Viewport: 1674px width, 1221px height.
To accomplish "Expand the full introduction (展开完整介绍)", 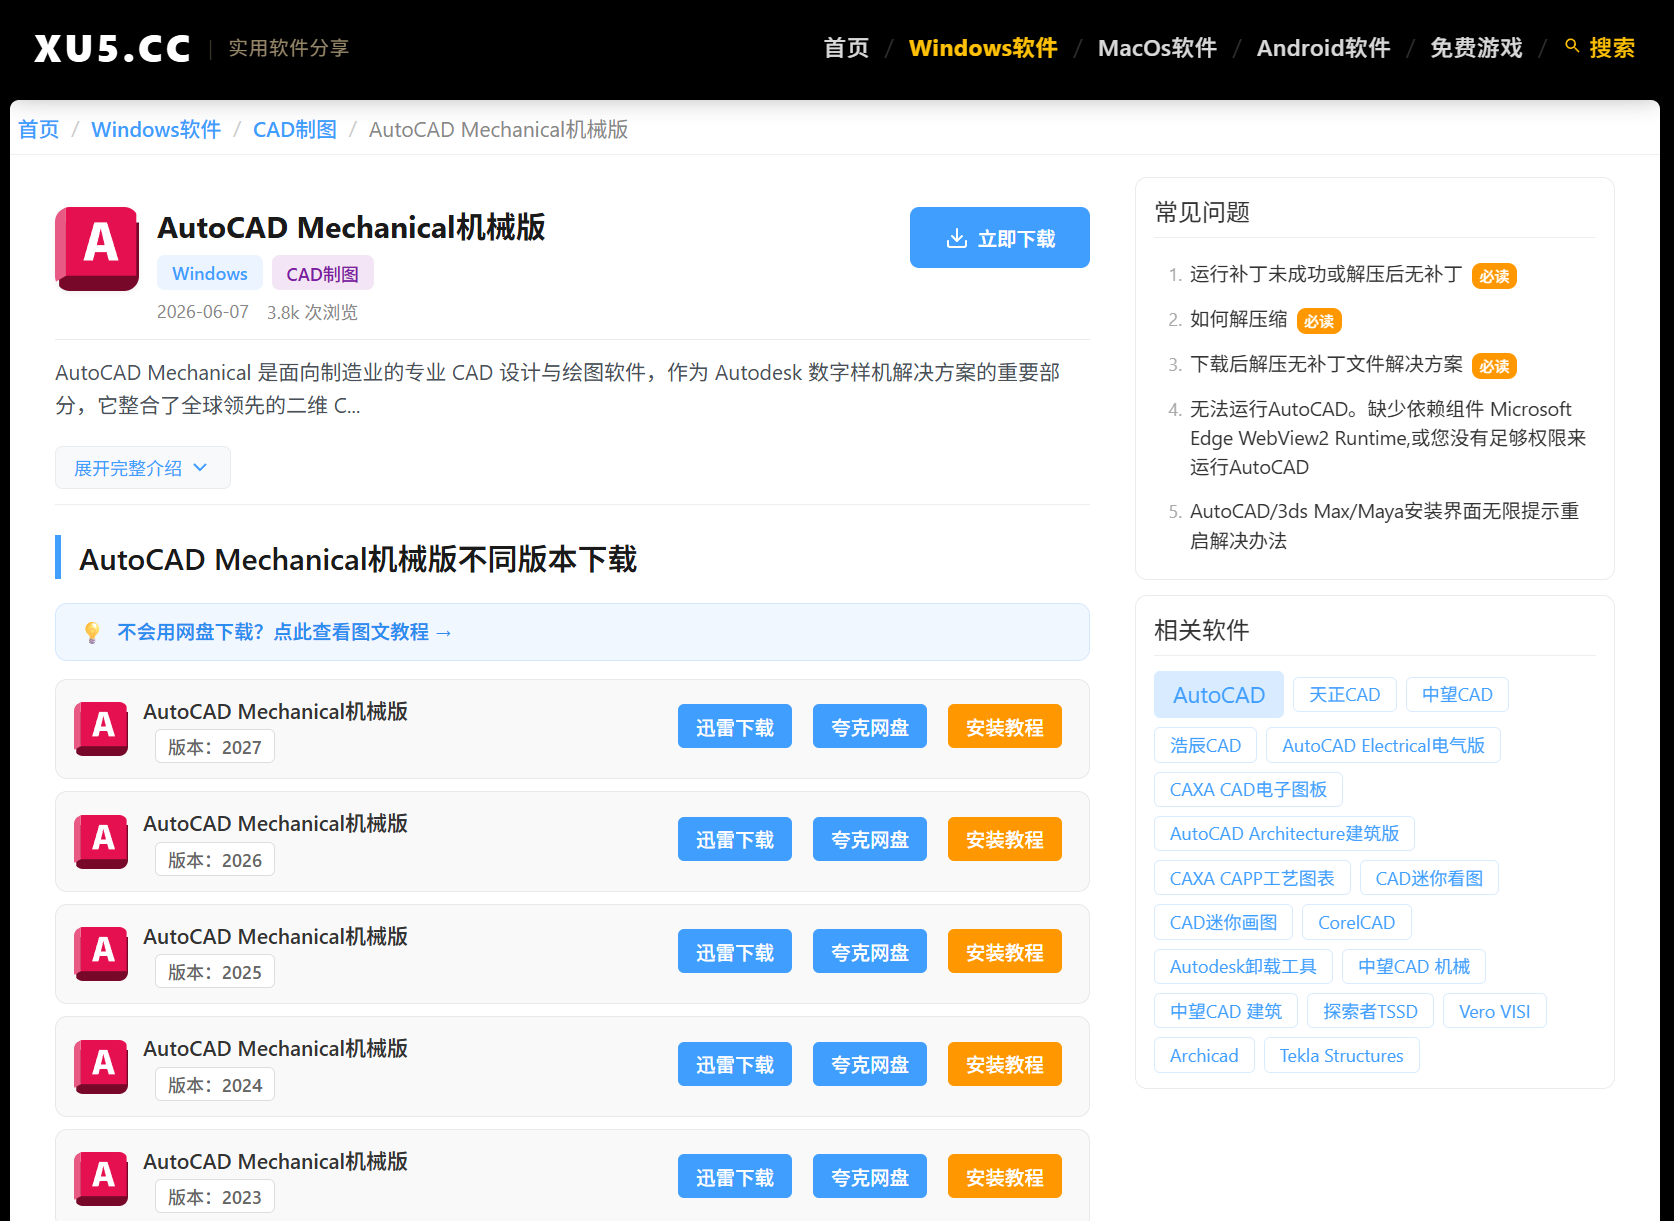I will [x=143, y=468].
